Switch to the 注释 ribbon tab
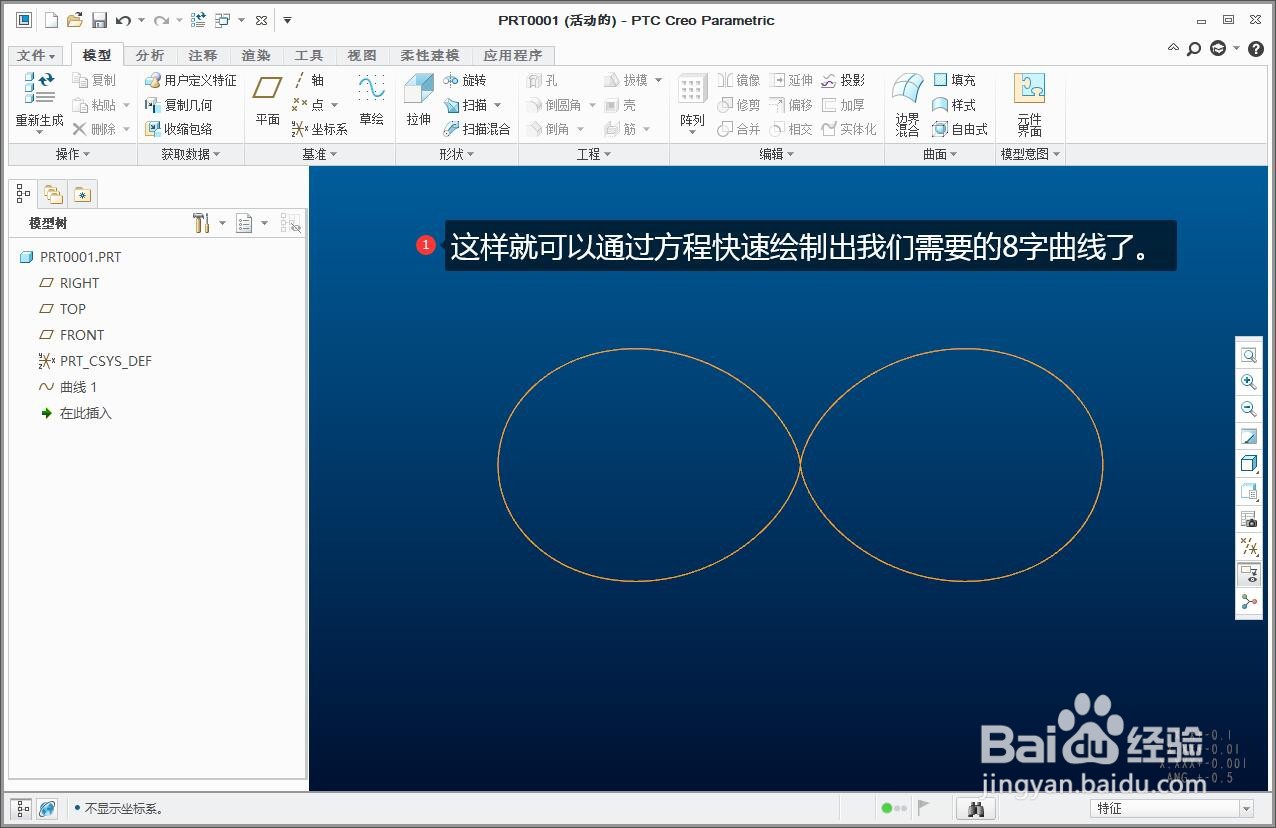The width and height of the screenshot is (1276, 828). pos(203,56)
